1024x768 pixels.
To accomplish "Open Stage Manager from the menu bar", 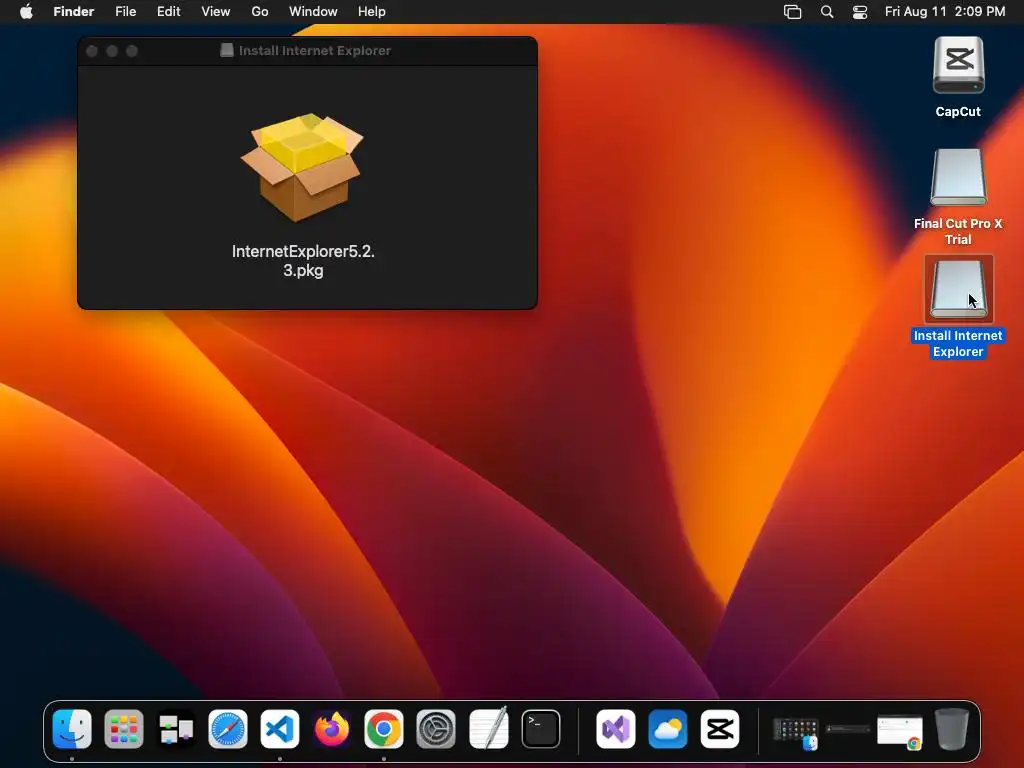I will point(792,12).
